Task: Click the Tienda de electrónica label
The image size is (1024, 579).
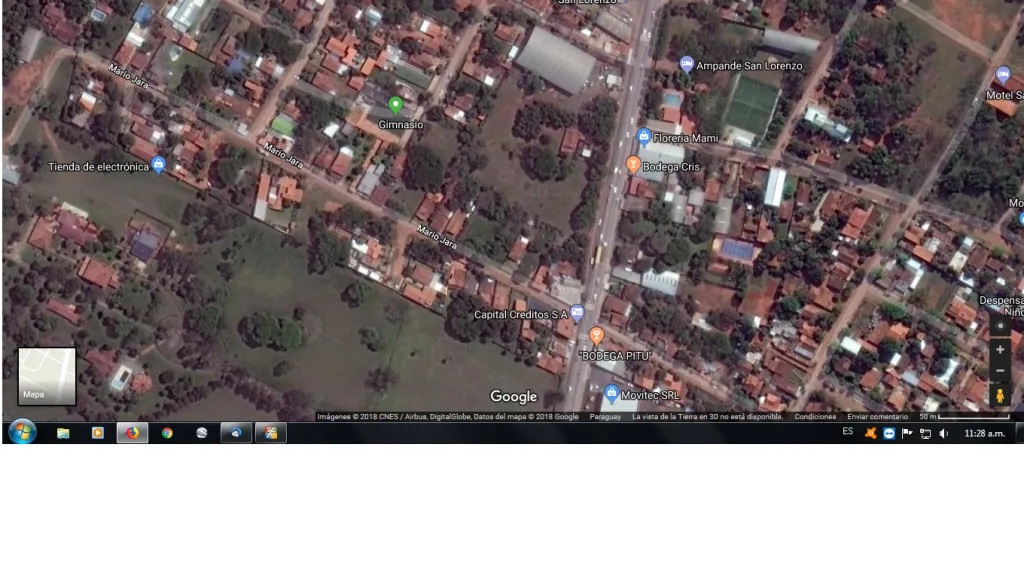Action: [99, 167]
